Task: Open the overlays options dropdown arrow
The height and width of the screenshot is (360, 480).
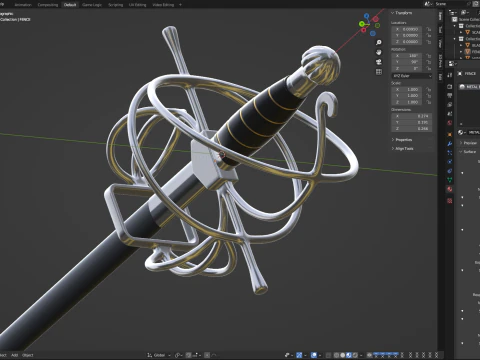Action: tap(320, 355)
